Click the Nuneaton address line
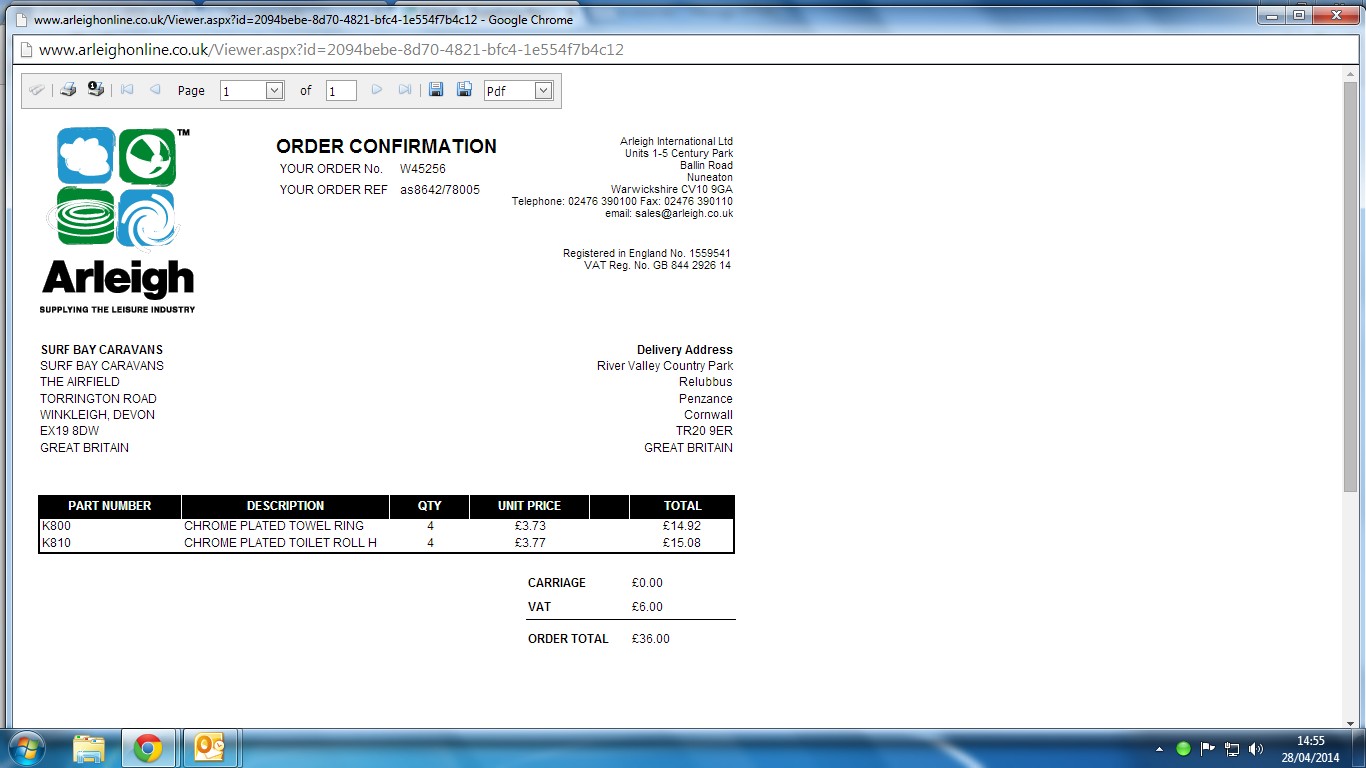Image resolution: width=1366 pixels, height=768 pixels. coord(710,178)
